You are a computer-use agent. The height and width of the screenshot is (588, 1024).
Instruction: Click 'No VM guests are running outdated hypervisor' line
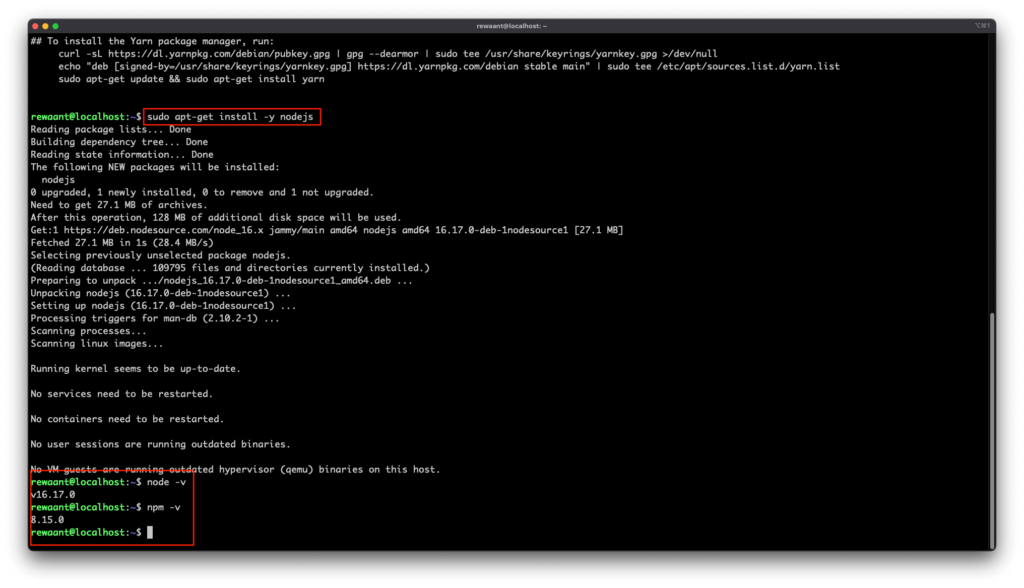tap(235, 469)
